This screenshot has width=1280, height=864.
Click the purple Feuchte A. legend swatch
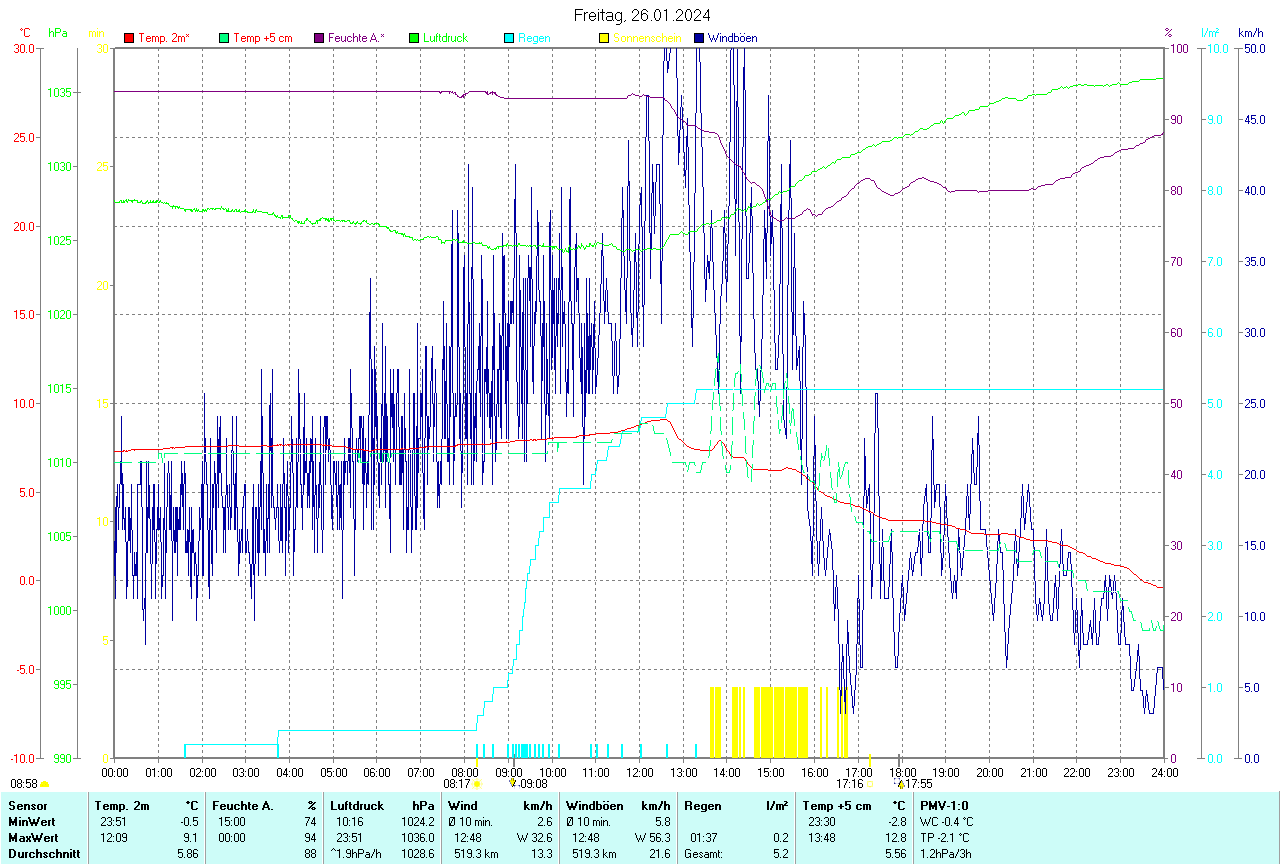click(319, 38)
